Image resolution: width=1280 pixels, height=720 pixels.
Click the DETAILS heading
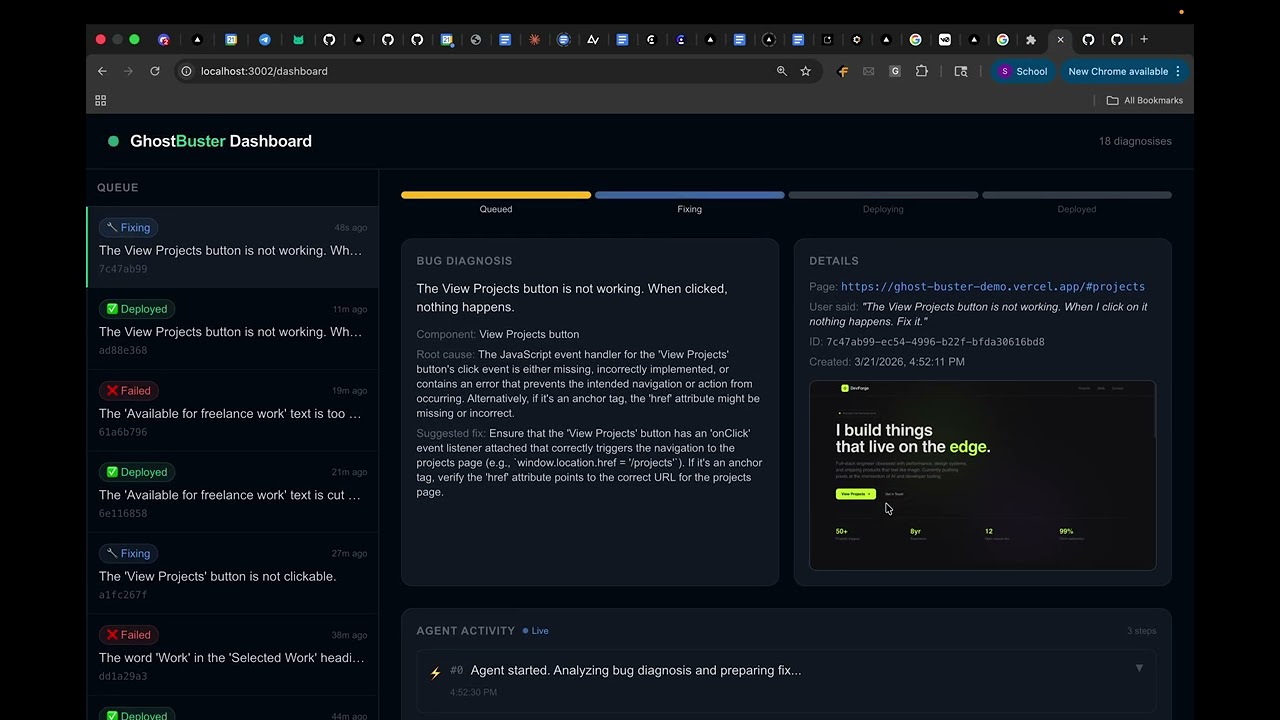pos(834,261)
